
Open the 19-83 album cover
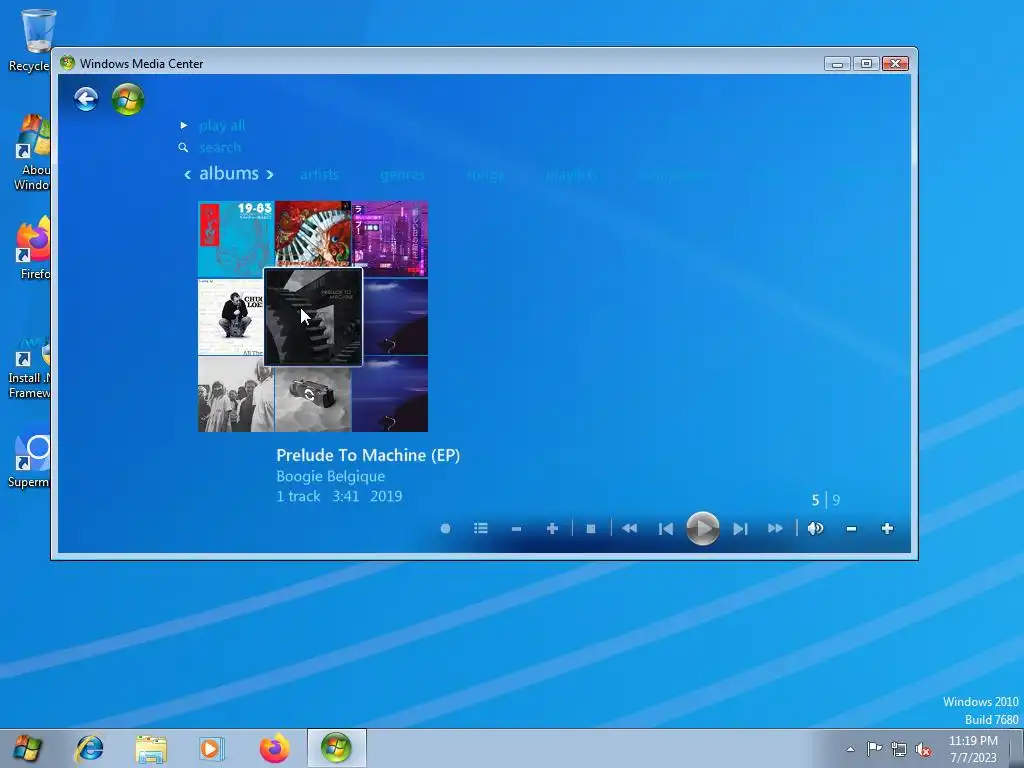236,239
